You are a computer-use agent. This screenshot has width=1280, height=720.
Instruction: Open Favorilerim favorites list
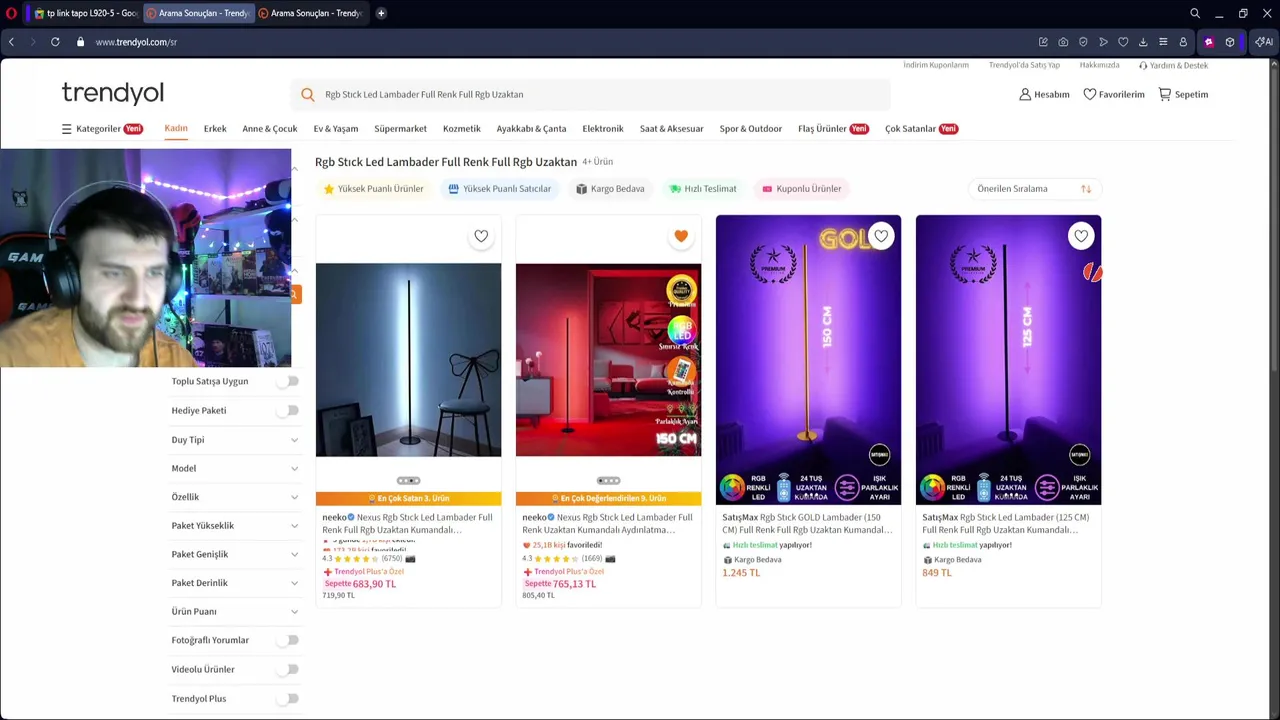click(x=1113, y=94)
